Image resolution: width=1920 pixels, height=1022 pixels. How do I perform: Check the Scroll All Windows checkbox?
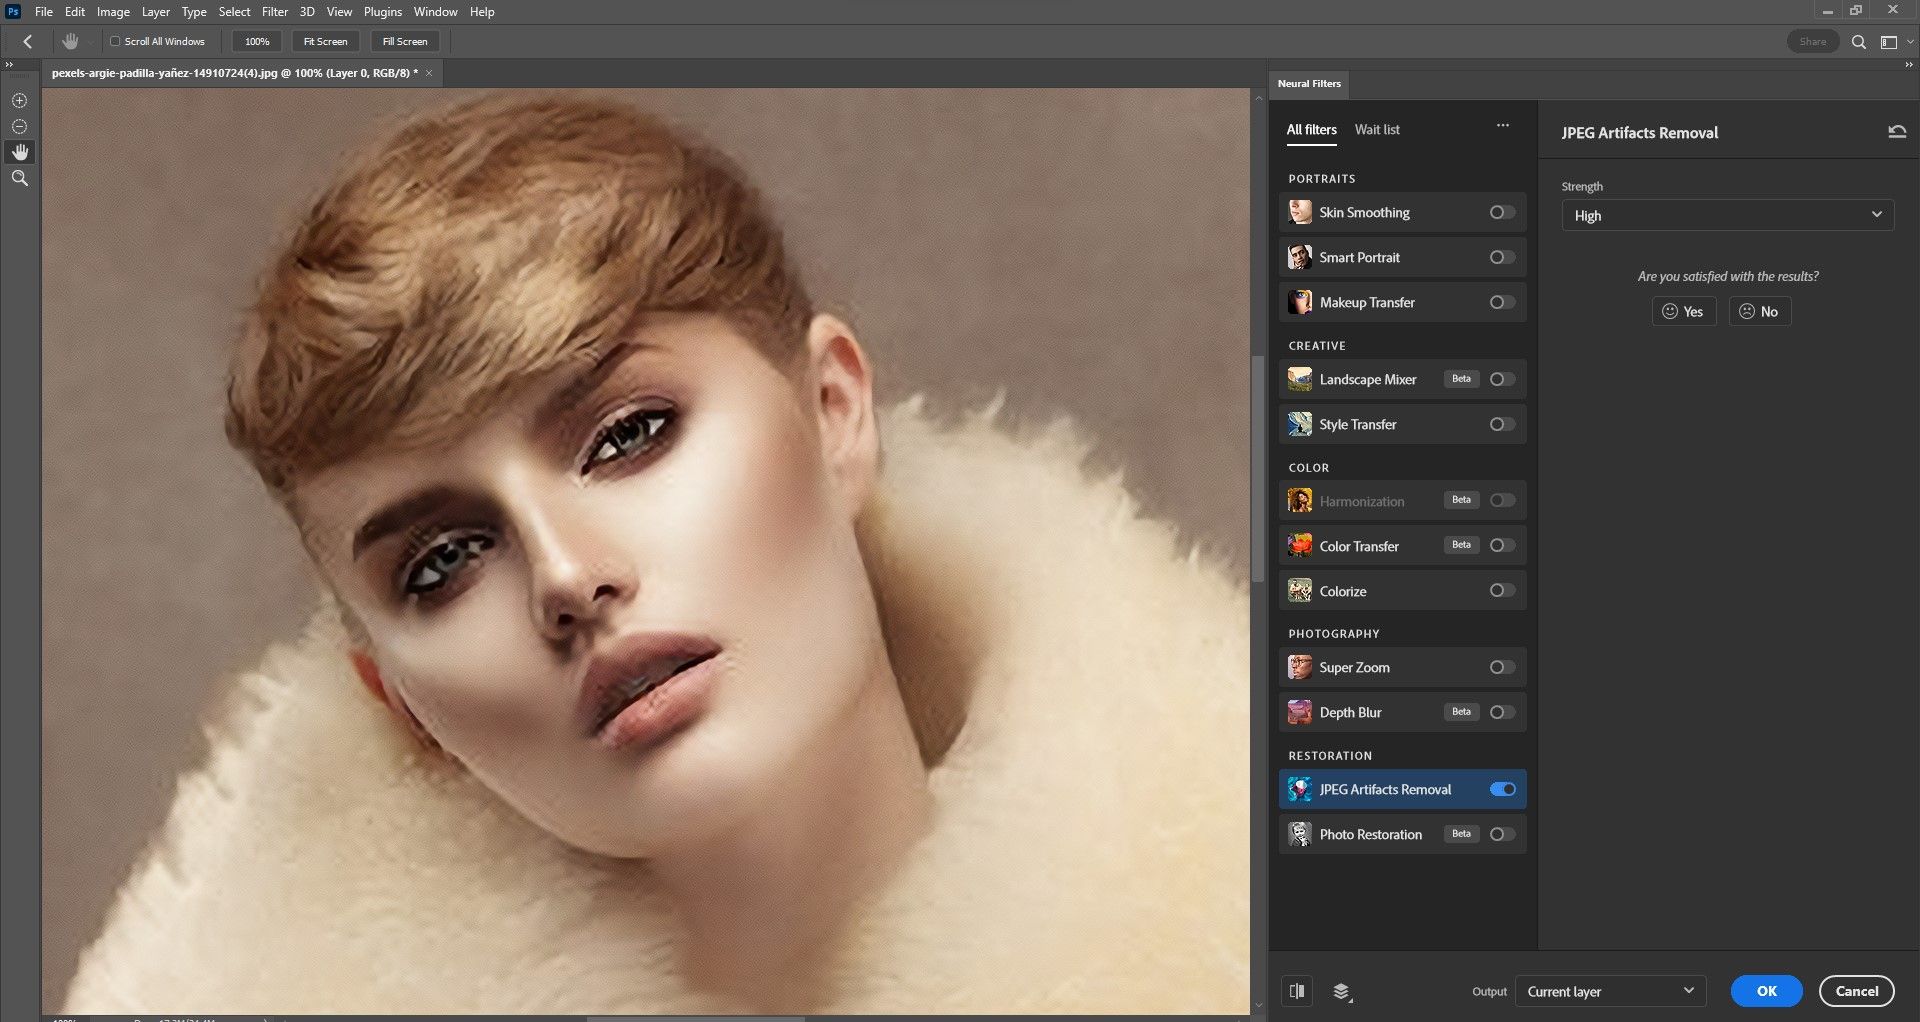click(x=115, y=42)
